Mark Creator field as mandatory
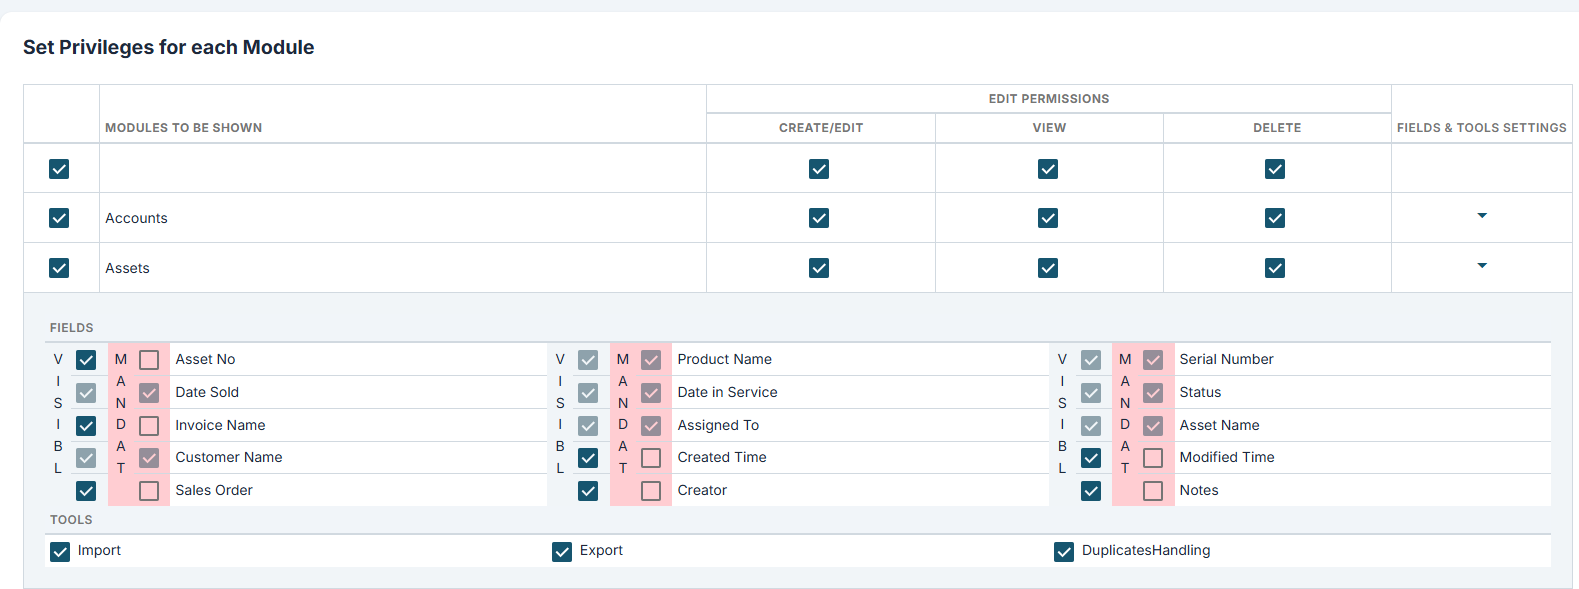Viewport: 1579px width, 589px height. 651,491
